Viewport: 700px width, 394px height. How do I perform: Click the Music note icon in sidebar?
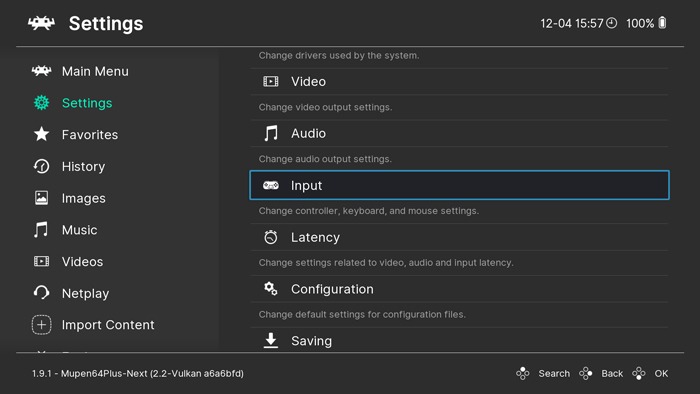[x=41, y=230]
